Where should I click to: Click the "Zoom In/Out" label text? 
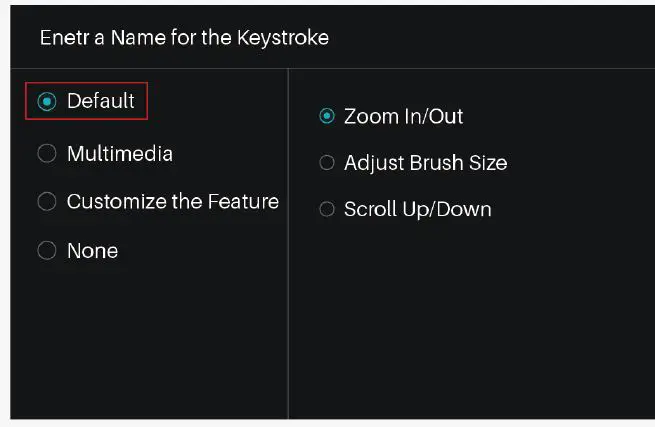point(403,116)
